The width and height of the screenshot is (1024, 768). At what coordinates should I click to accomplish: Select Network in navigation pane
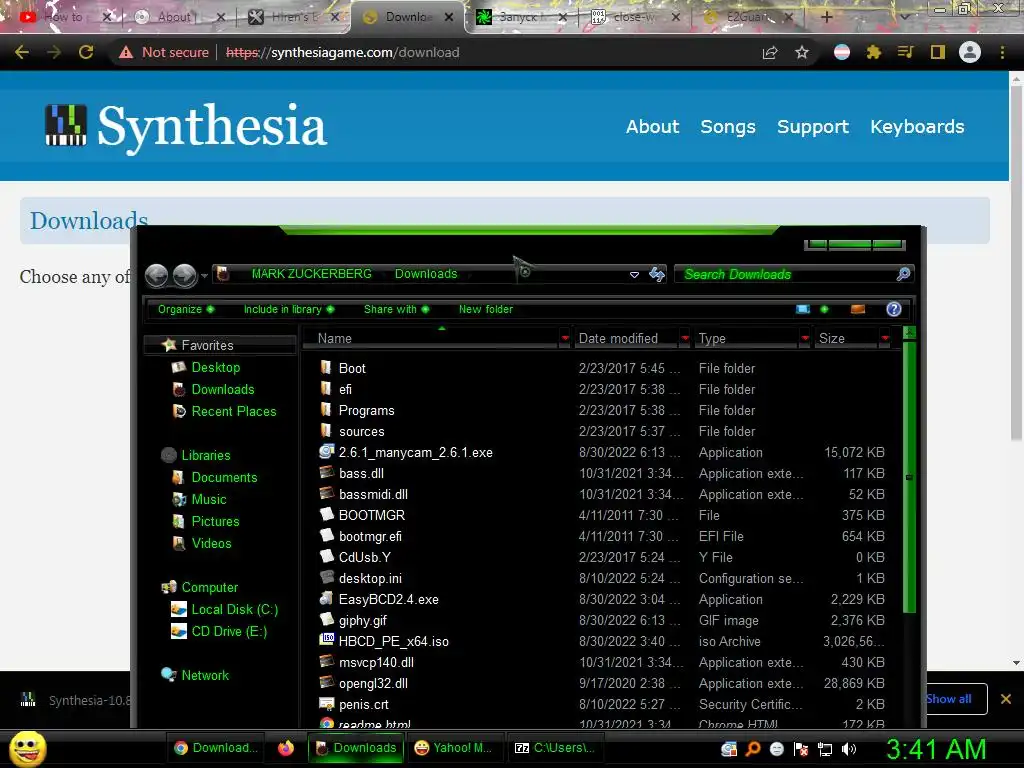tap(204, 675)
